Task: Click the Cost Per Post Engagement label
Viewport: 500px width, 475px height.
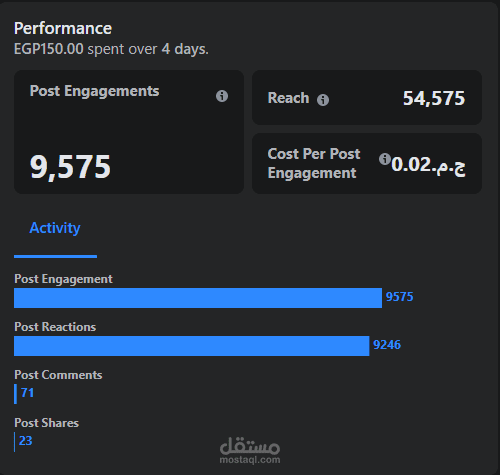Action: coord(314,163)
